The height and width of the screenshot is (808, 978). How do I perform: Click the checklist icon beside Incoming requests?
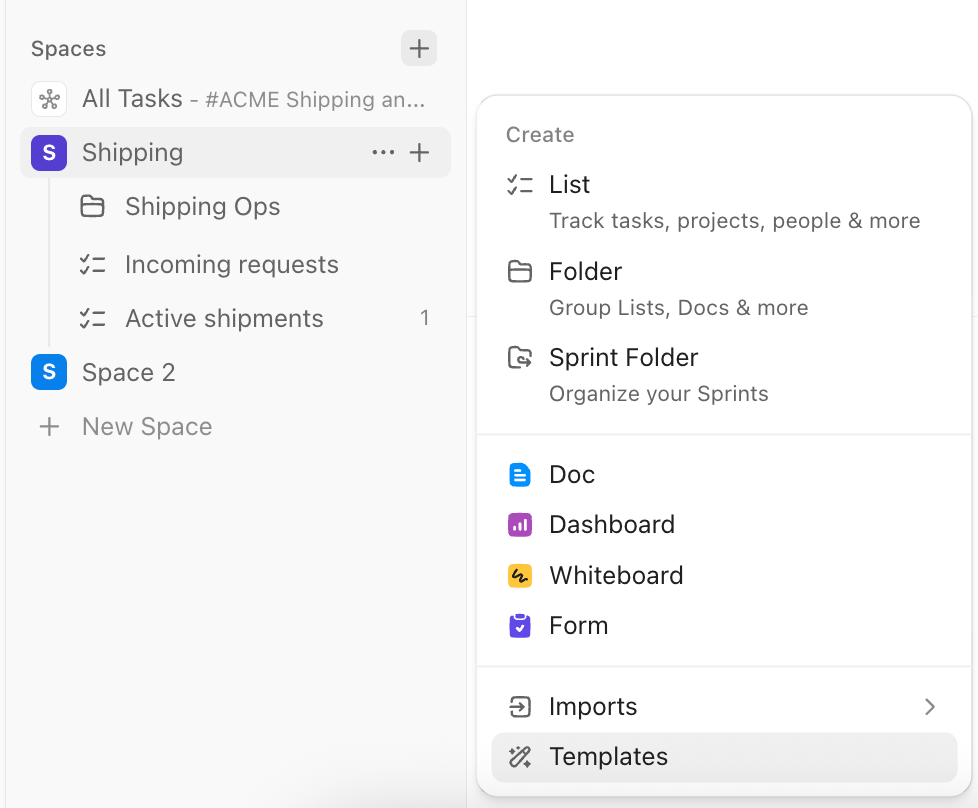[92, 264]
